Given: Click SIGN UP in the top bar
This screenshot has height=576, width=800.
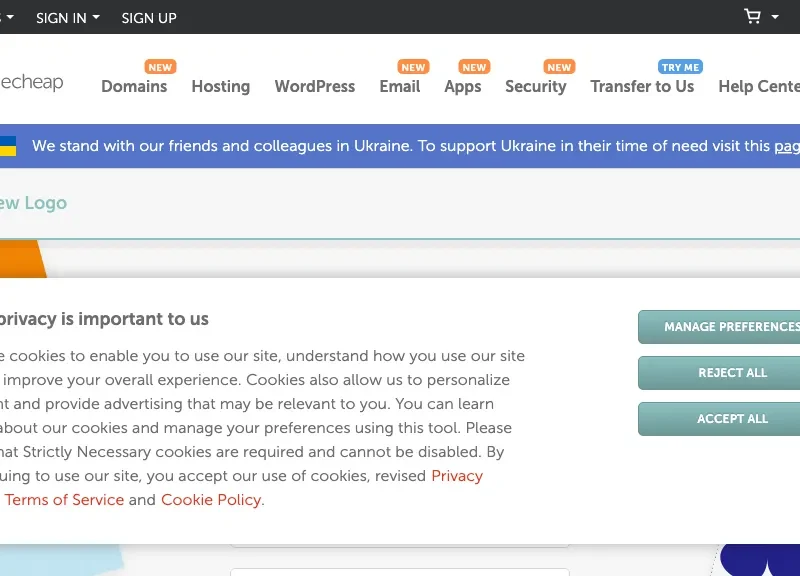Looking at the screenshot, I should pos(148,17).
